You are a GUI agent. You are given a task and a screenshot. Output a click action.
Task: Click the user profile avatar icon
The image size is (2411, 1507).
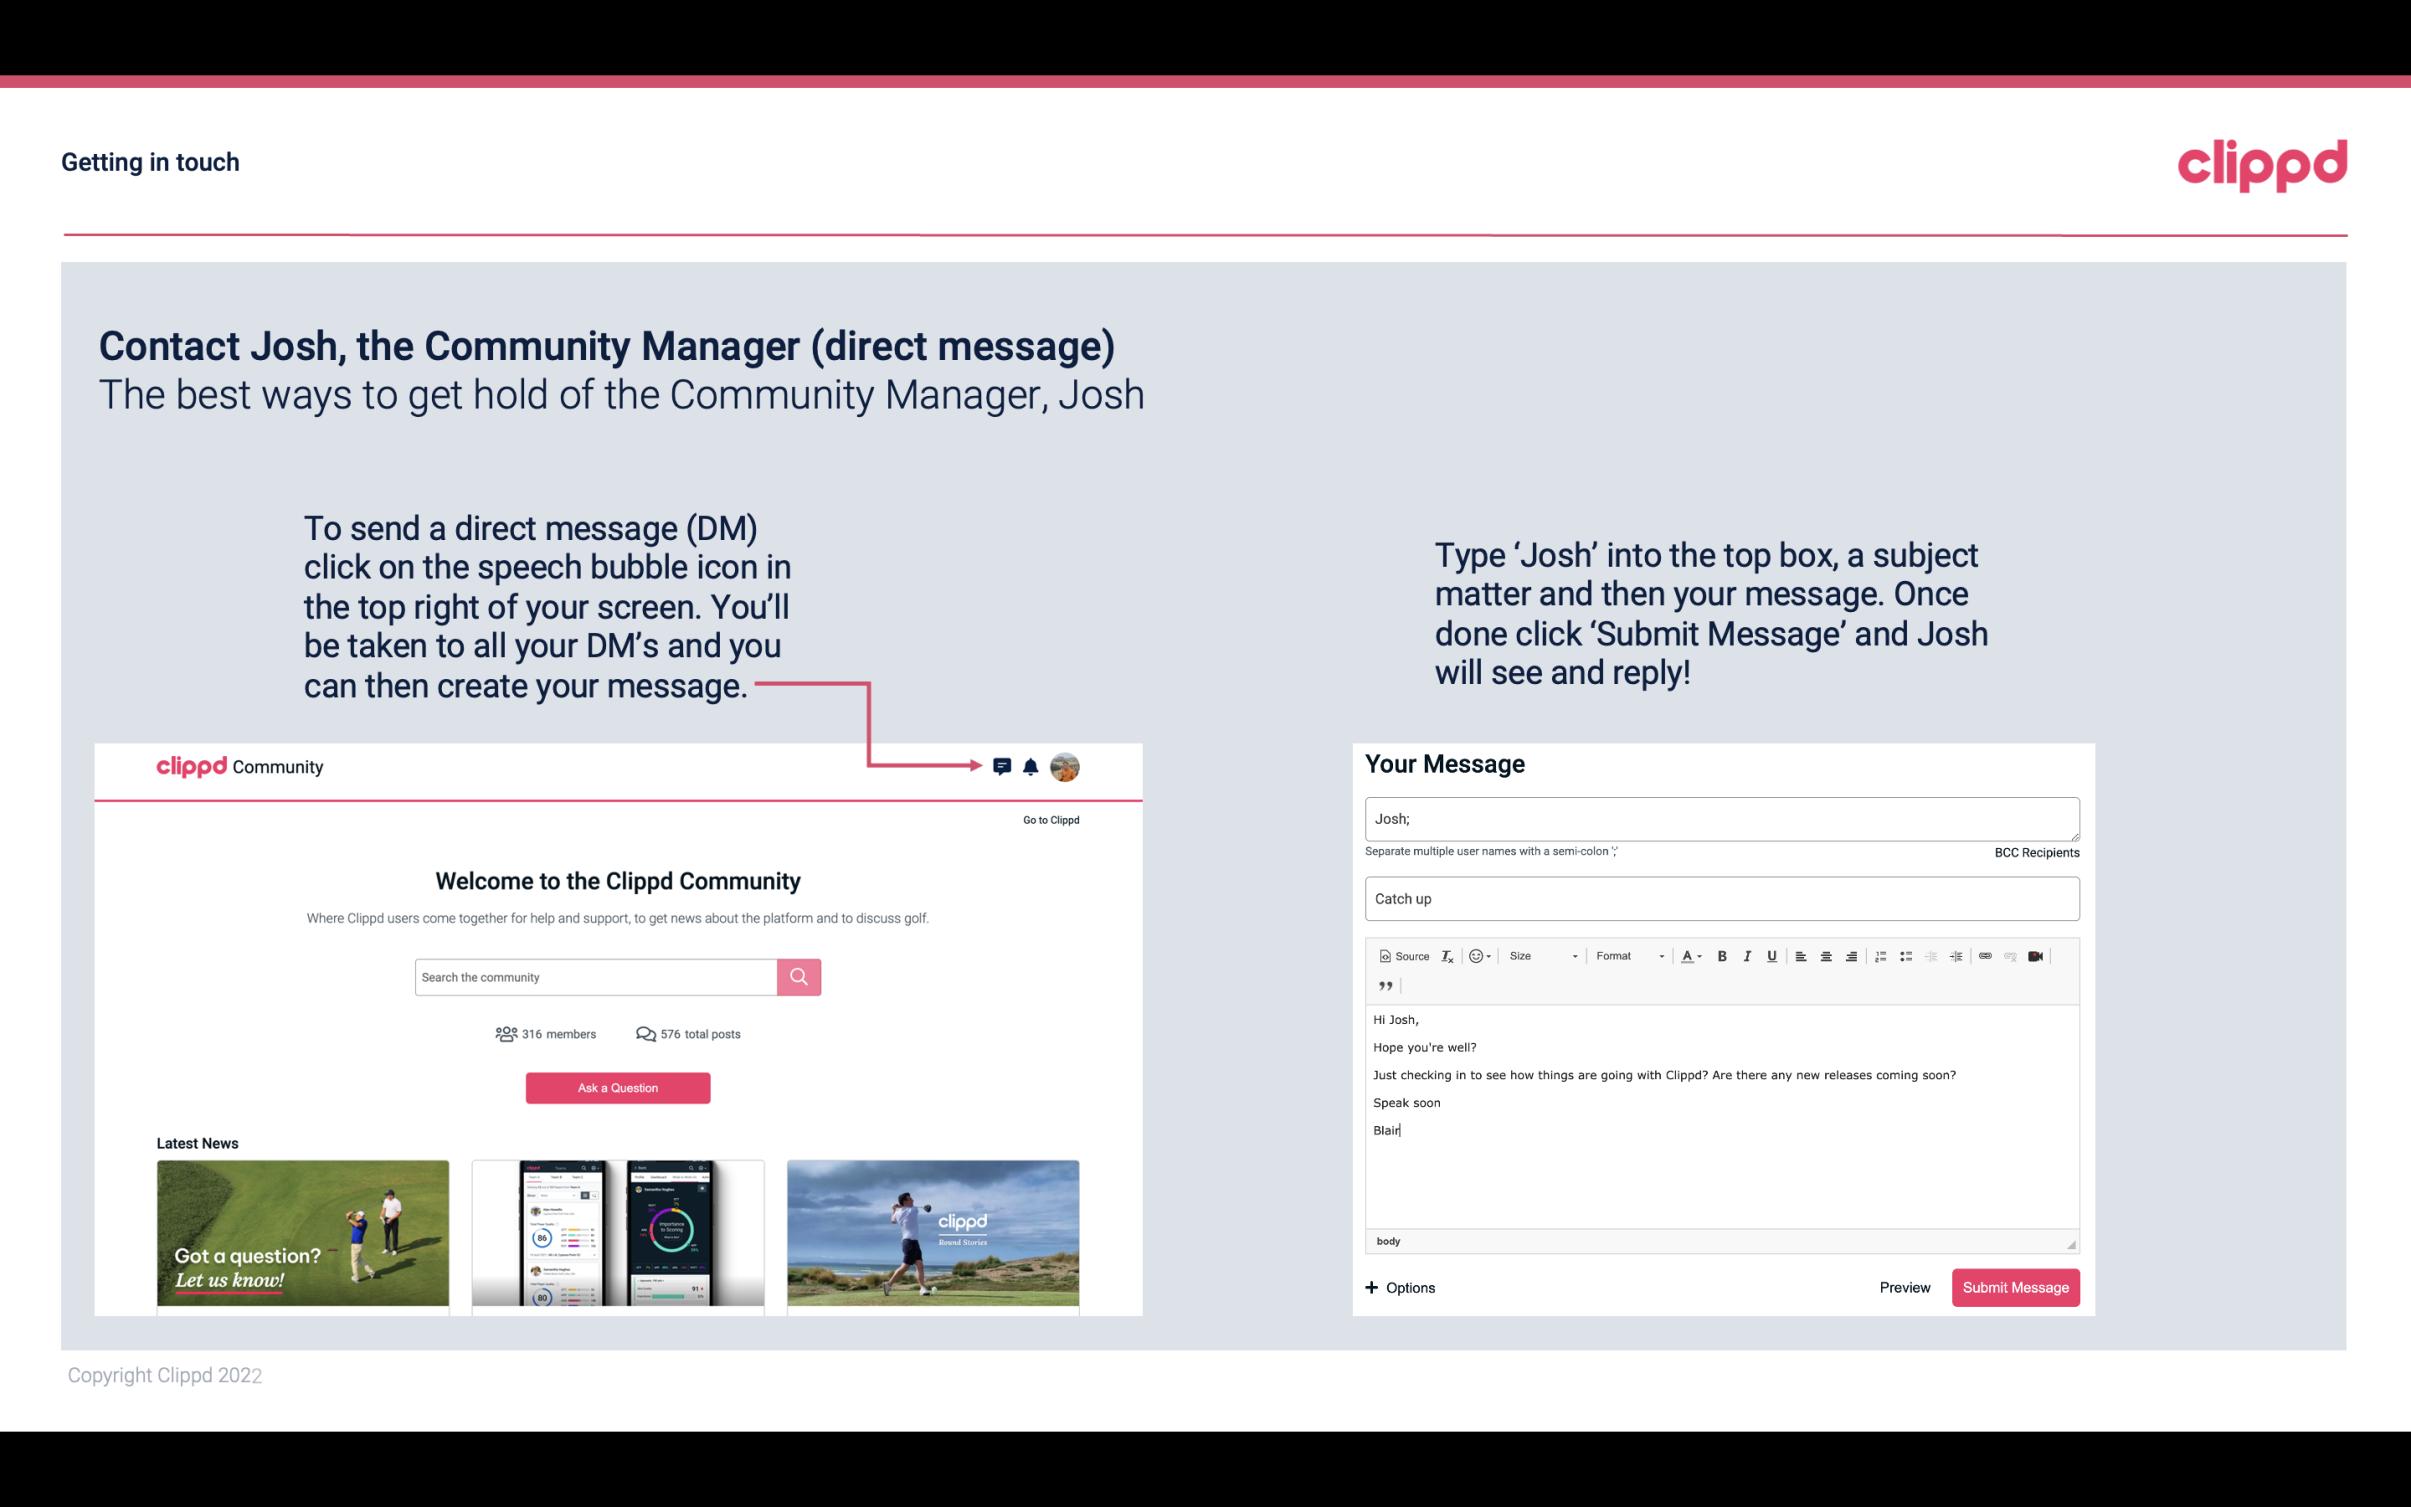pos(1064,767)
